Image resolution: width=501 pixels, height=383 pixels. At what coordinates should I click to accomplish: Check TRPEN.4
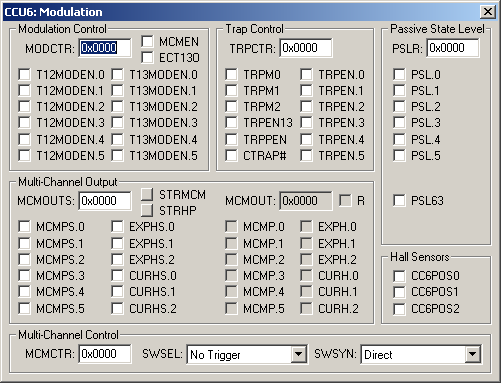coord(306,139)
